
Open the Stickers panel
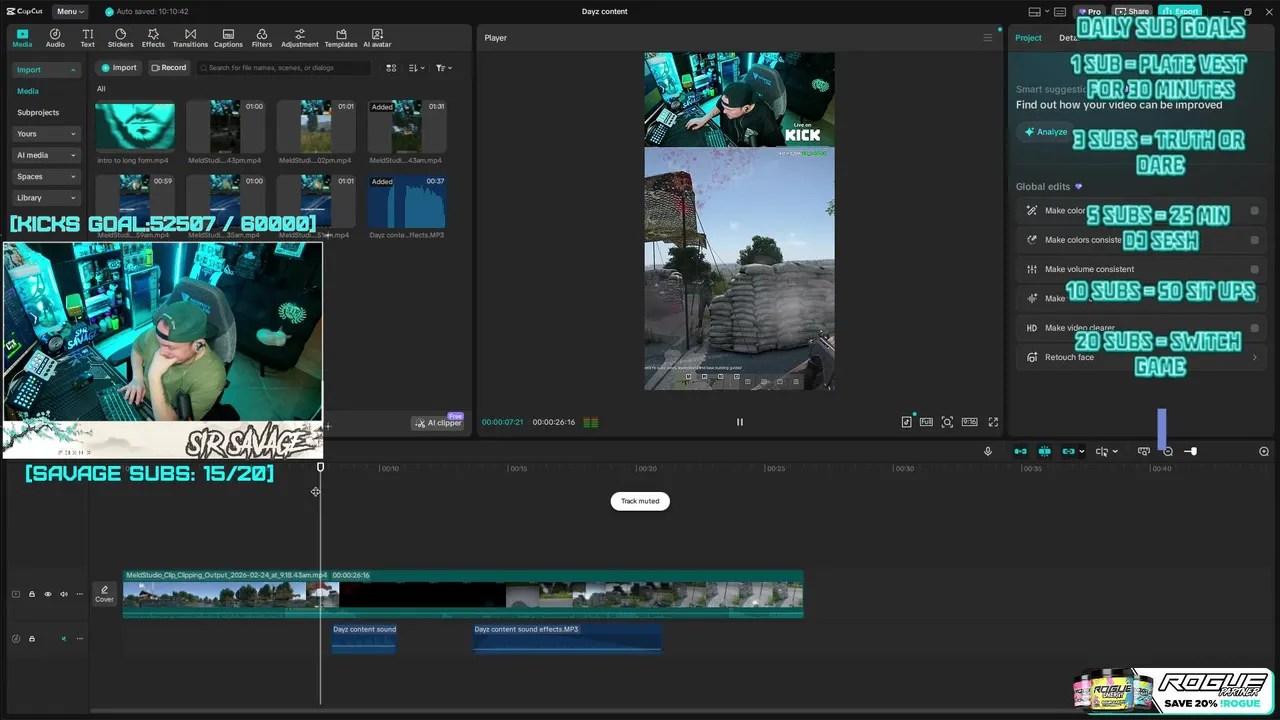click(x=120, y=38)
